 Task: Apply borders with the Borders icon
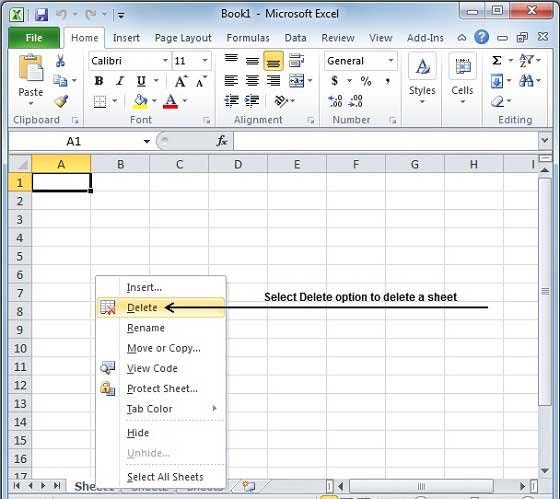click(x=100, y=101)
